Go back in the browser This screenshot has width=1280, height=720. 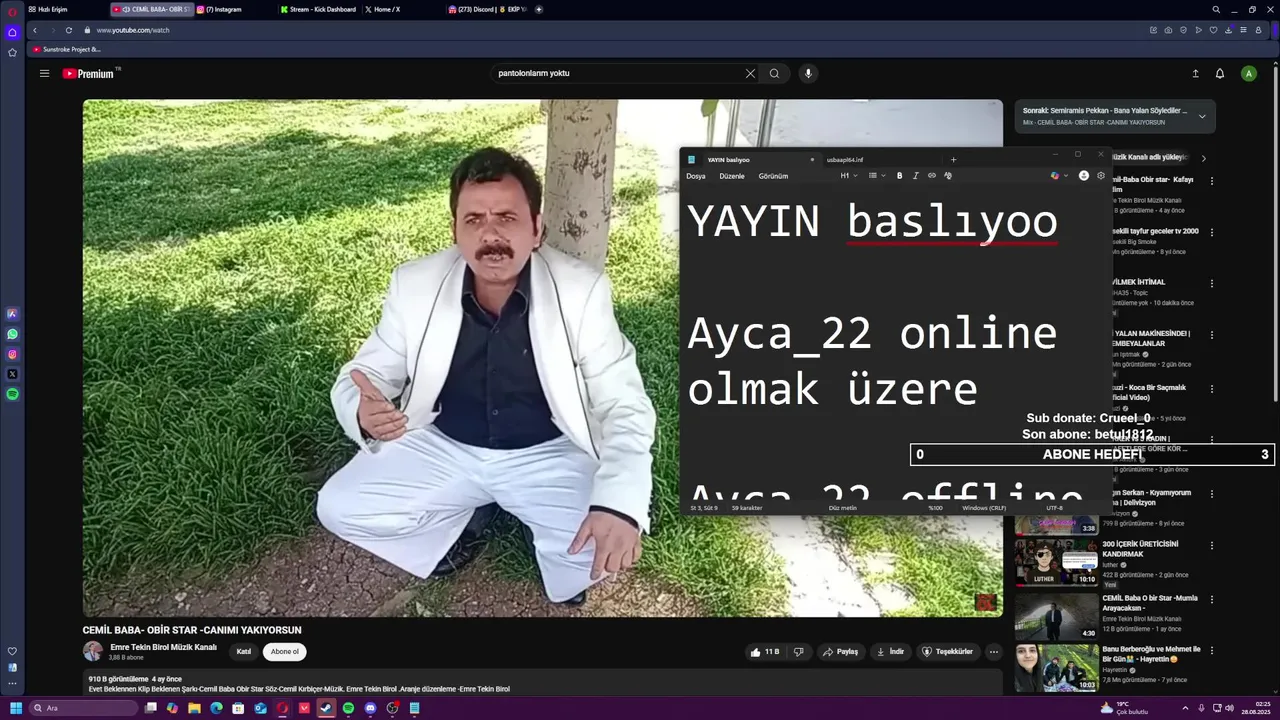(35, 30)
